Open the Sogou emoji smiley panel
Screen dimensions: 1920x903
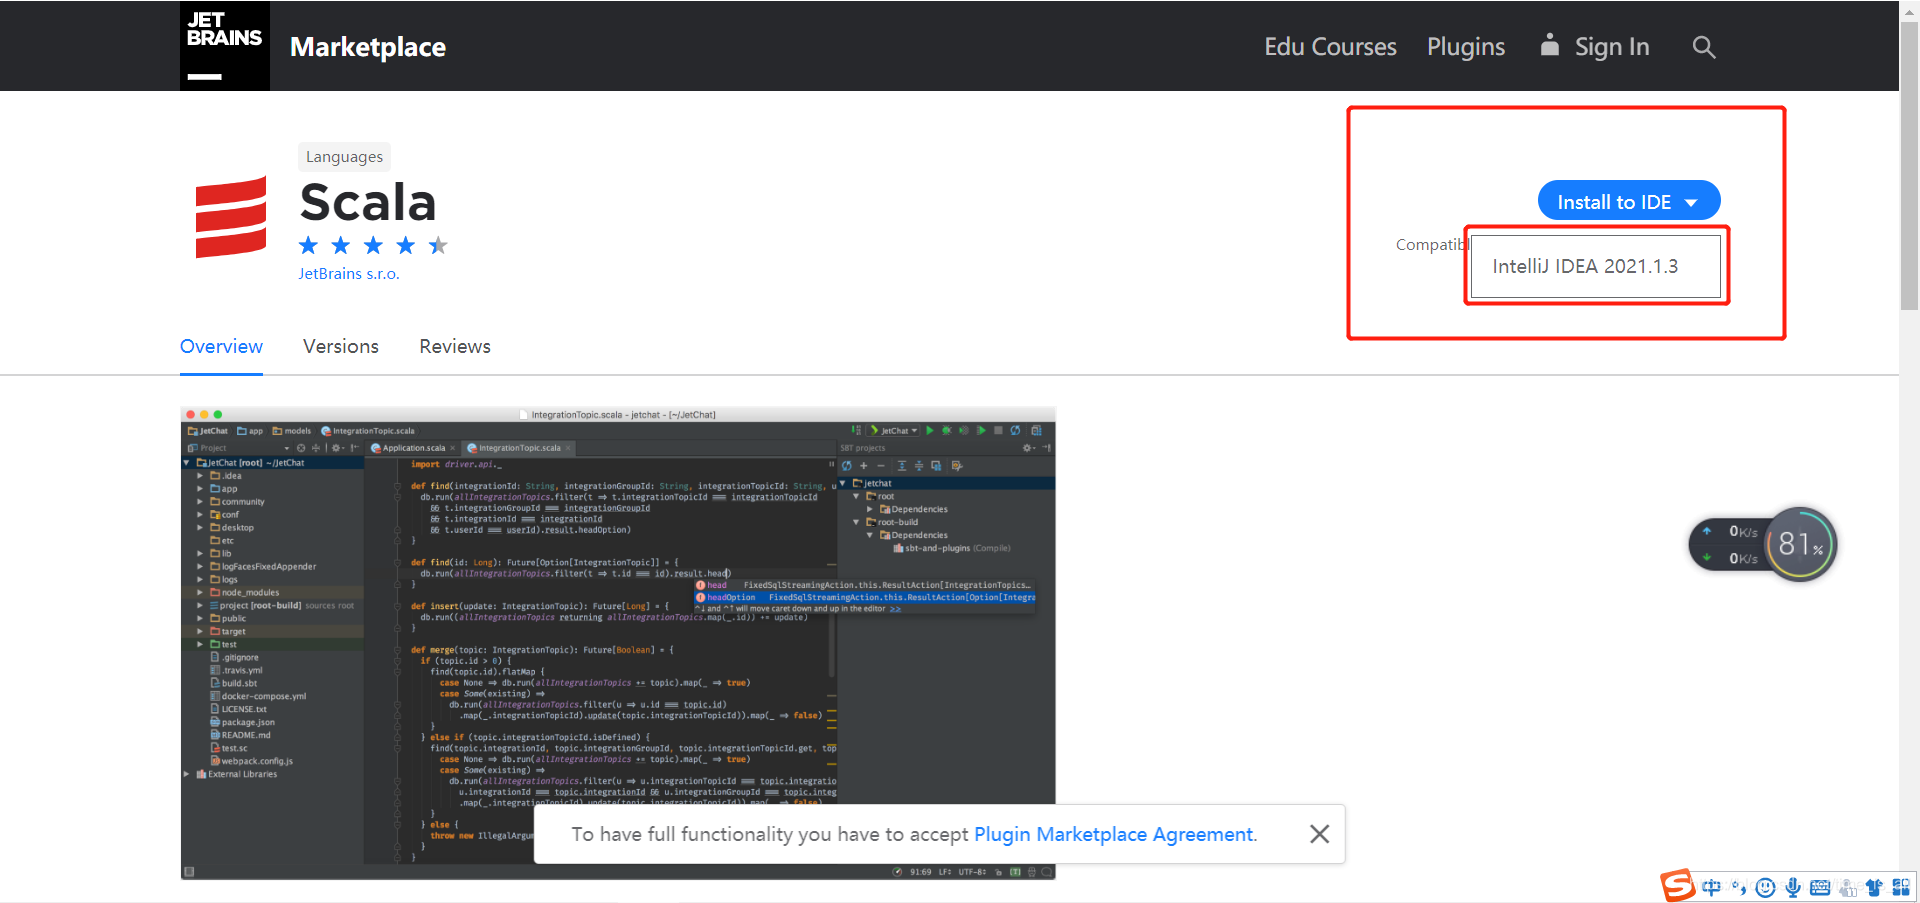pyautogui.click(x=1766, y=887)
